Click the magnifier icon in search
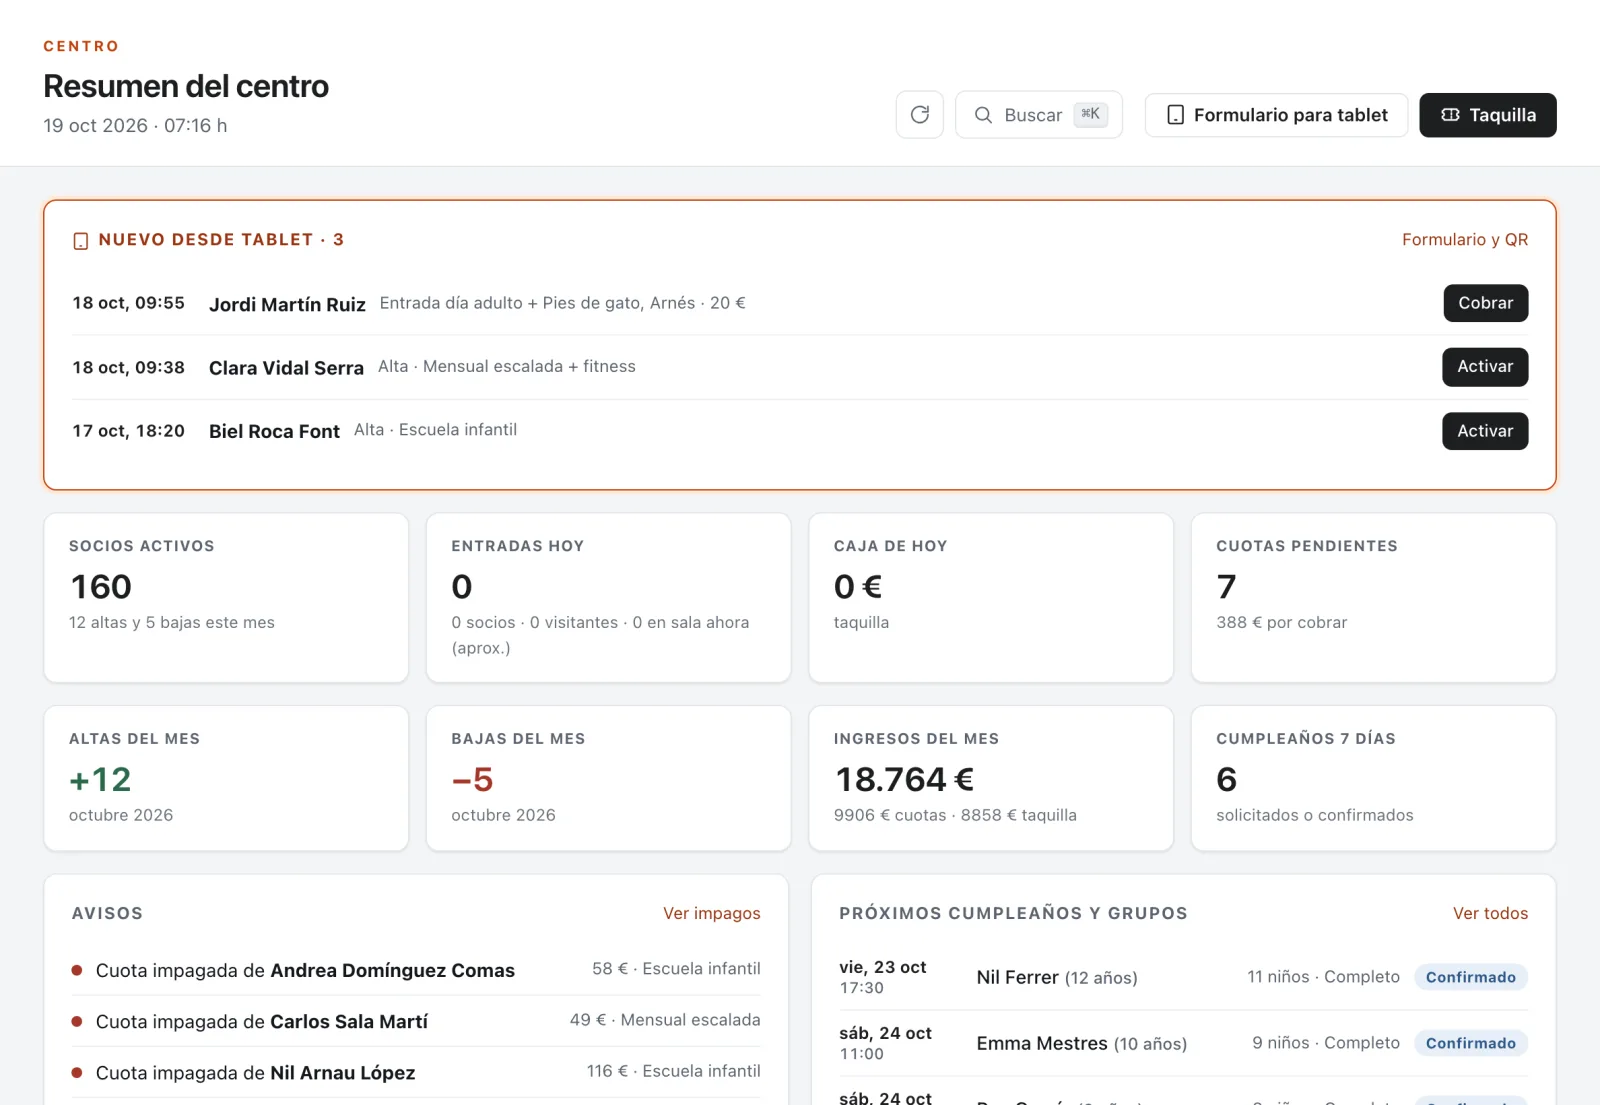This screenshot has width=1600, height=1105. (x=984, y=115)
